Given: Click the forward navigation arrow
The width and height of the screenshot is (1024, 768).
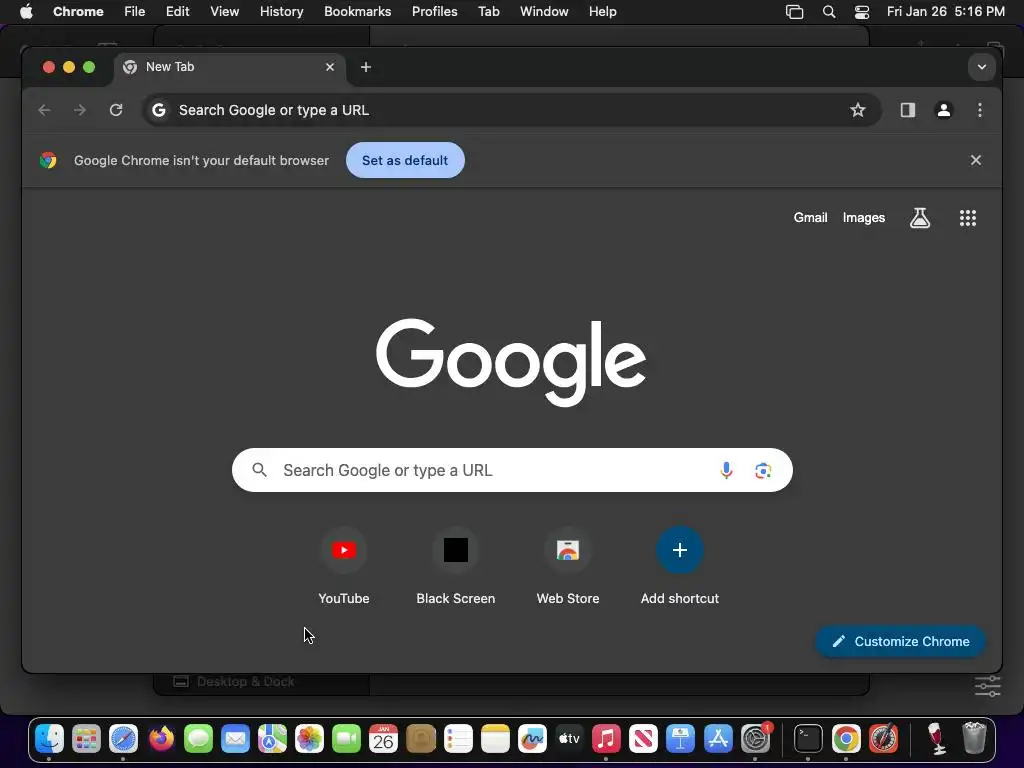Looking at the screenshot, I should [80, 110].
